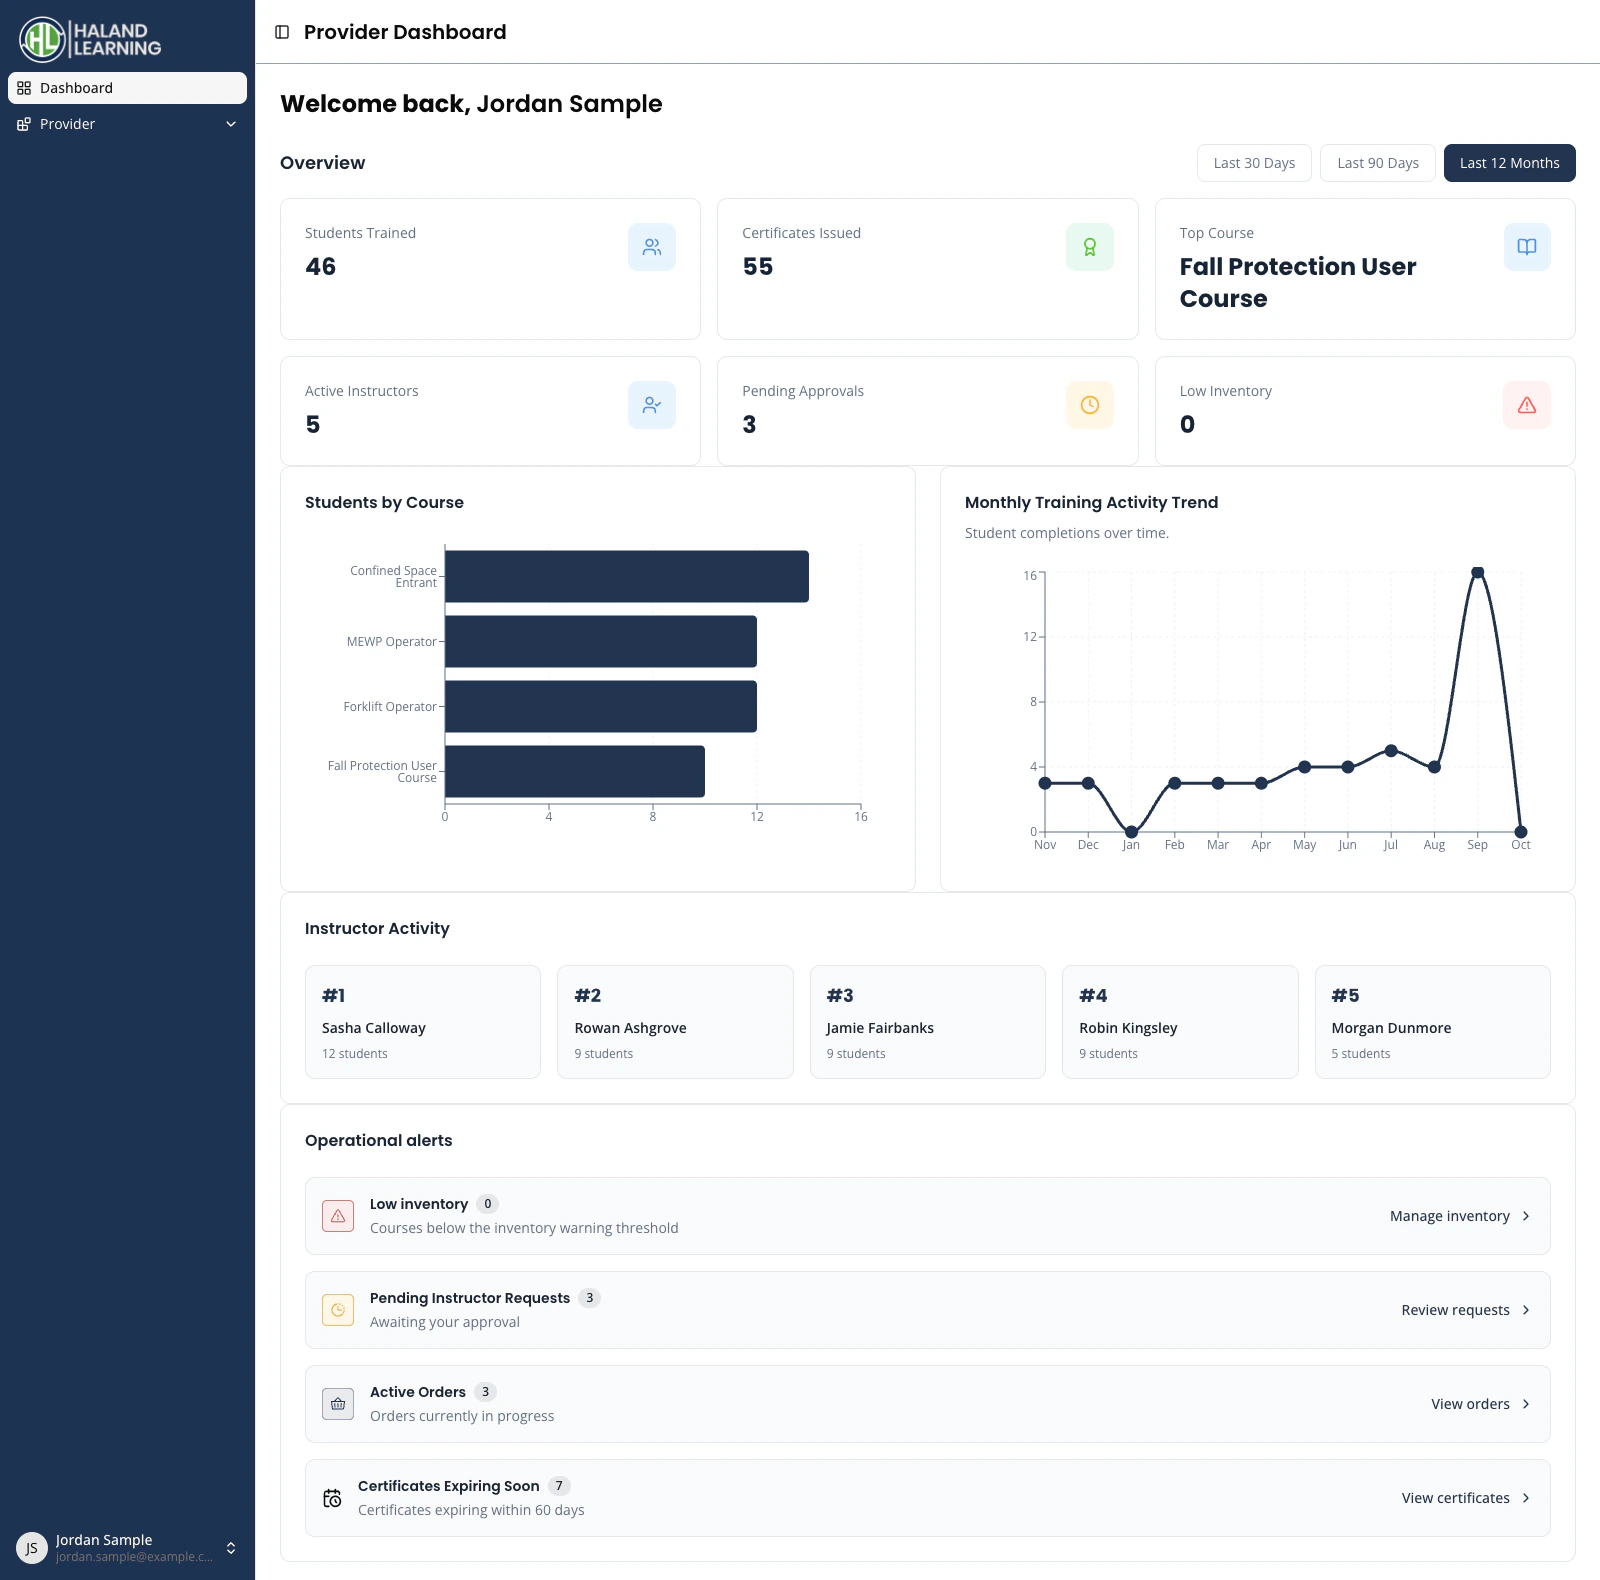Select the Last 12 Months range
The width and height of the screenshot is (1600, 1580).
(1510, 163)
